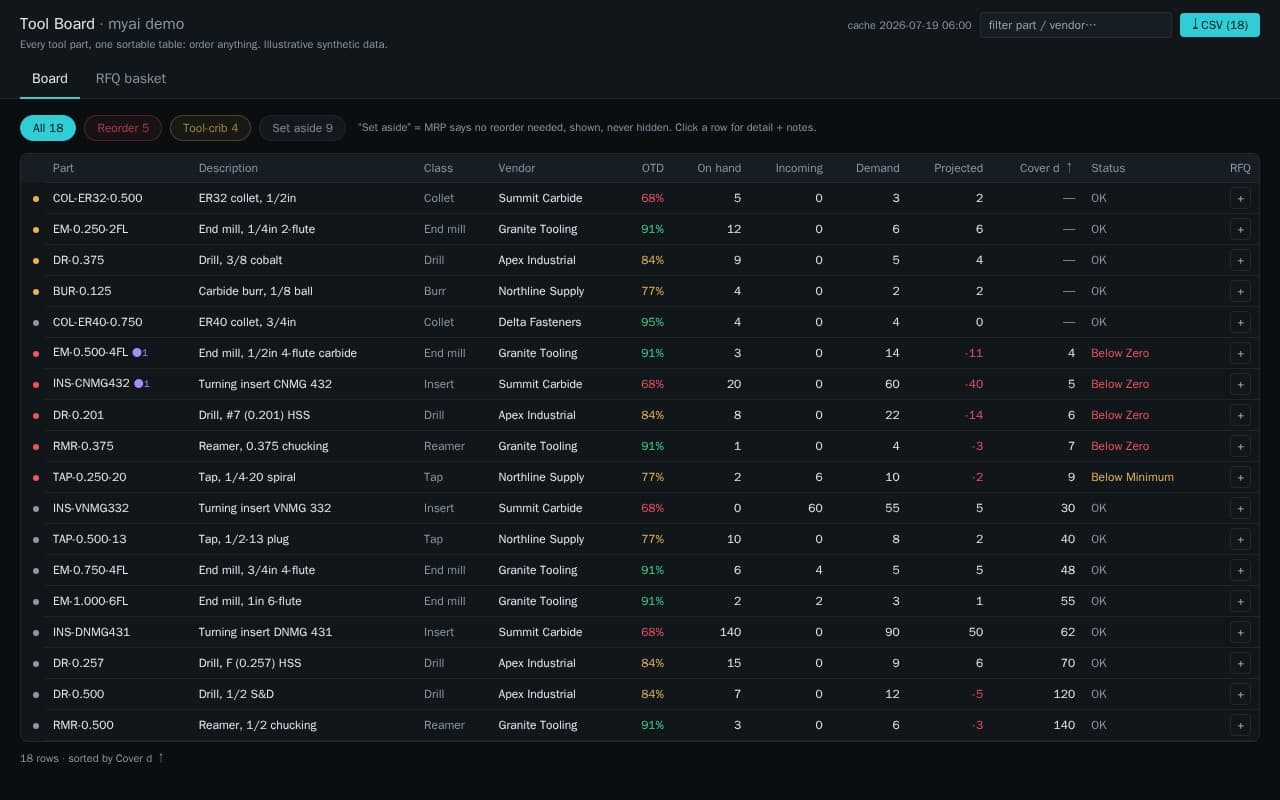Click the plus icon in the DR-0.257 row

click(1240, 663)
